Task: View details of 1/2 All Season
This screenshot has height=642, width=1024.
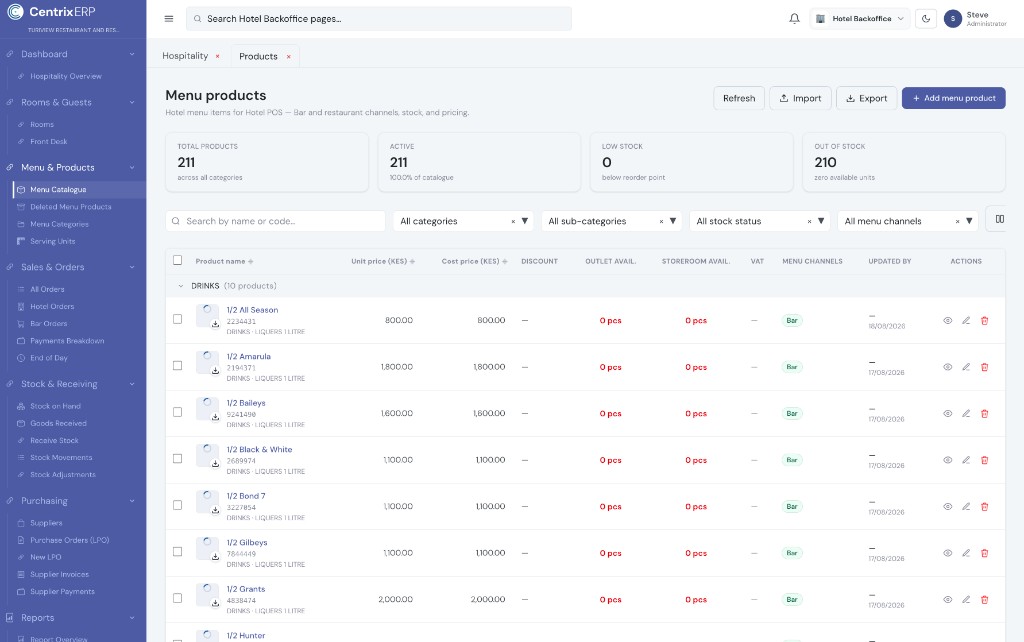Action: [948, 321]
